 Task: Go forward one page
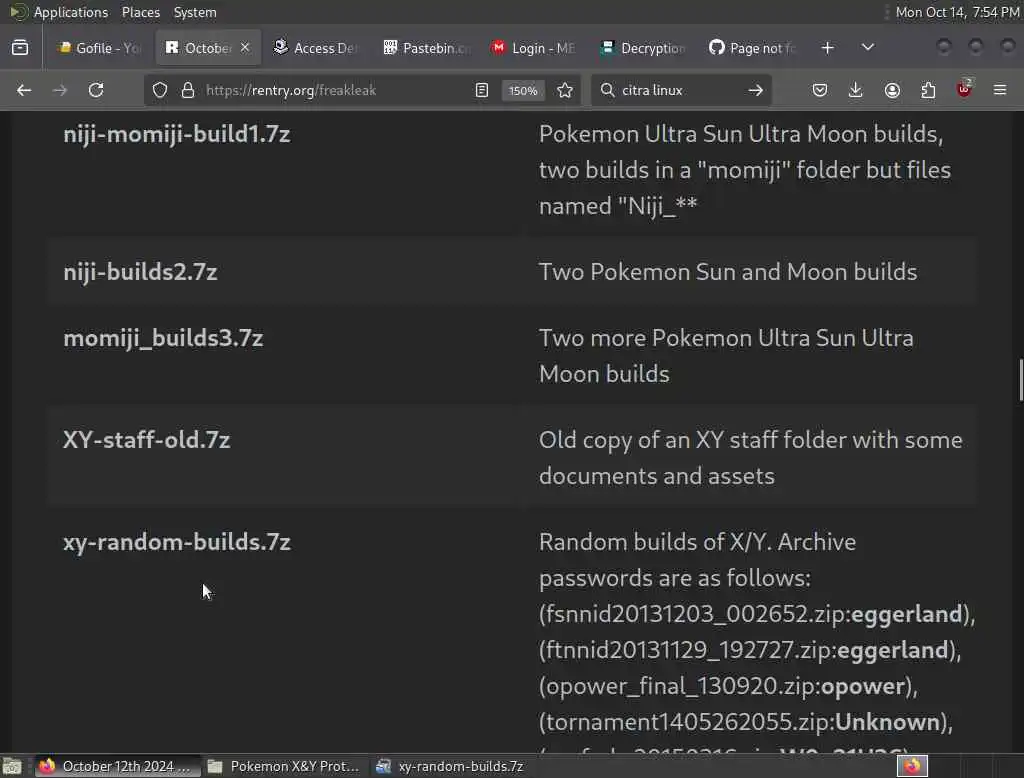click(x=59, y=90)
